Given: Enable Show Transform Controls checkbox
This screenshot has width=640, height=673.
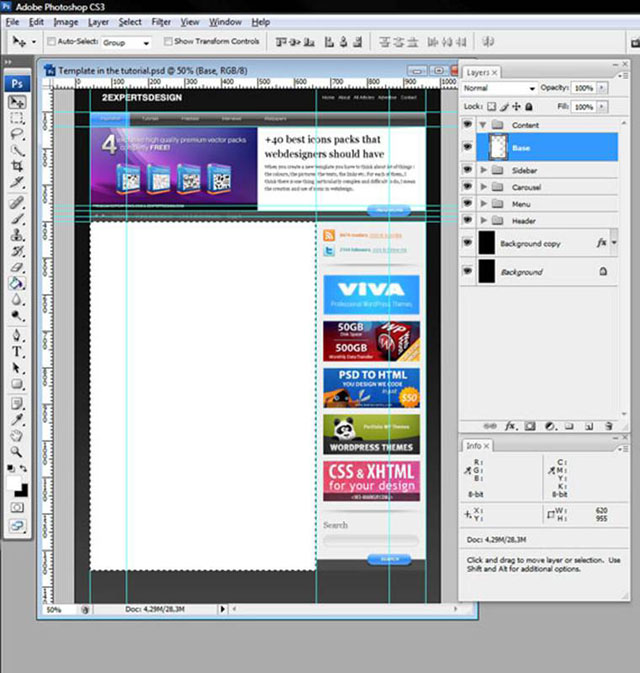Looking at the screenshot, I should (168, 41).
